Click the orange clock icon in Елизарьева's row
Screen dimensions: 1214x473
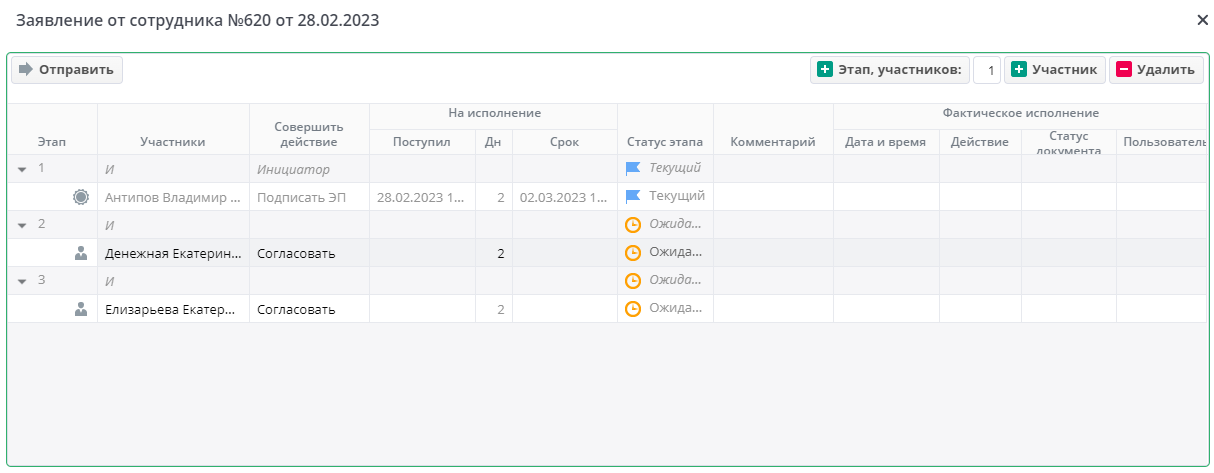point(632,309)
